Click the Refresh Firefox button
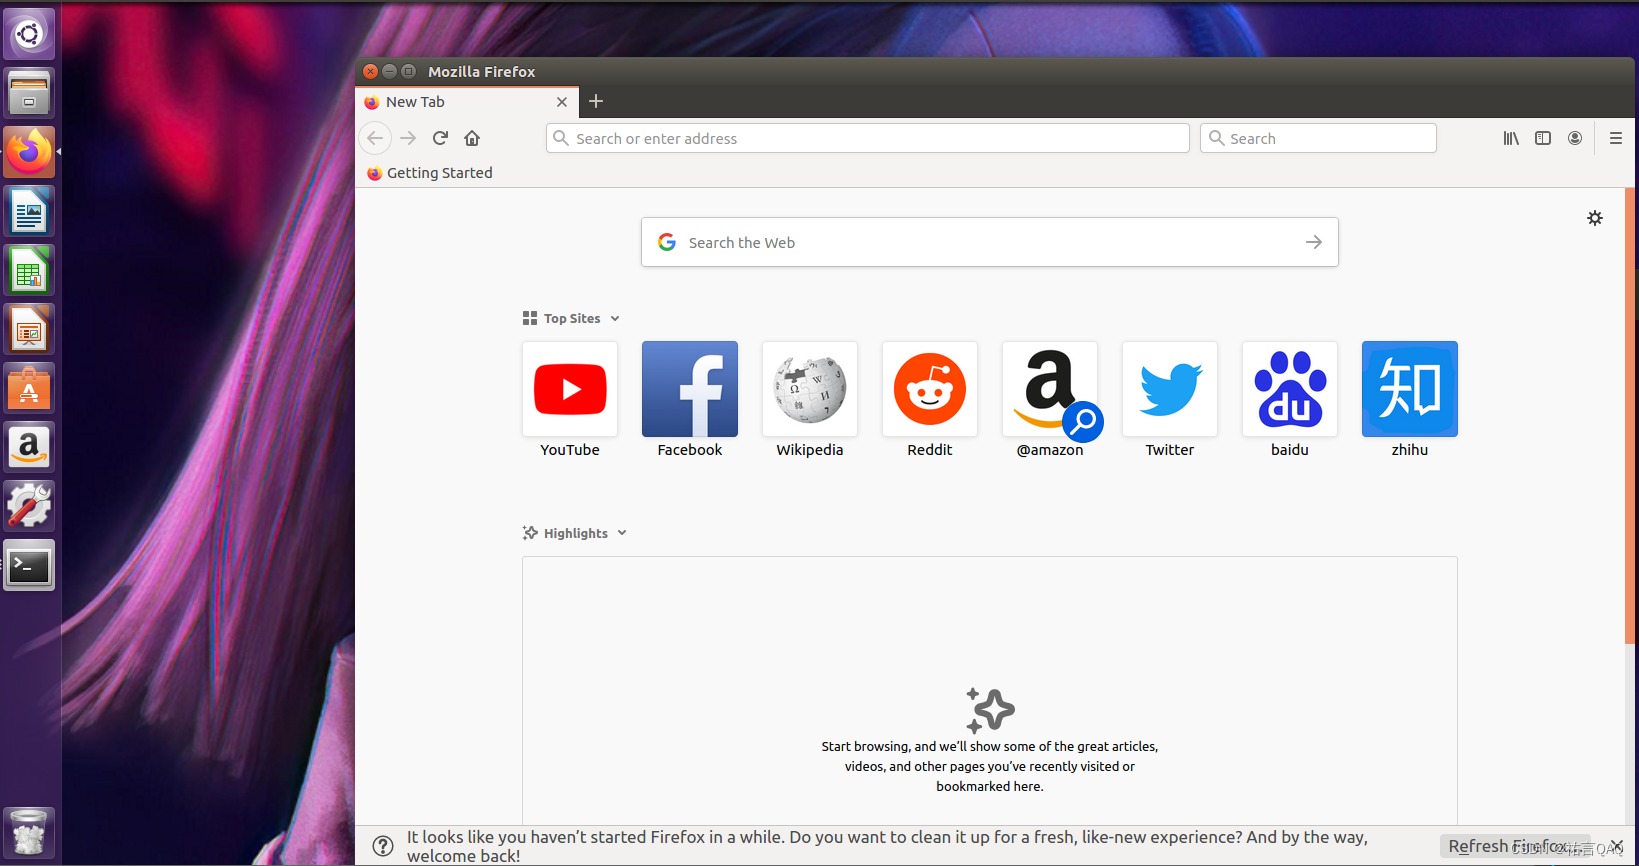 point(1514,846)
